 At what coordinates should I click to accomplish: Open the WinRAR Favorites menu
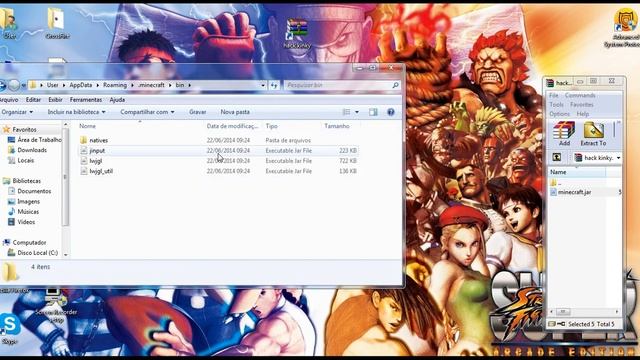[x=582, y=104]
